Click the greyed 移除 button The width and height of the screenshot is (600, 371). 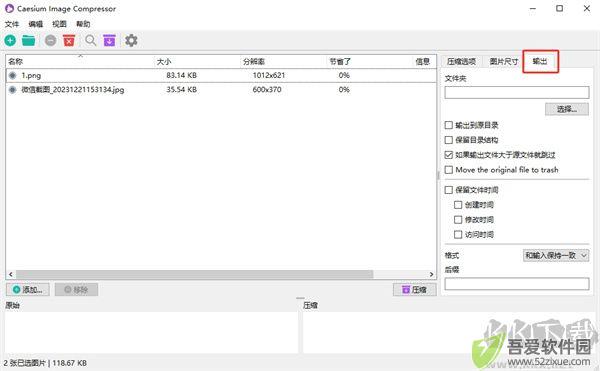(x=76, y=290)
